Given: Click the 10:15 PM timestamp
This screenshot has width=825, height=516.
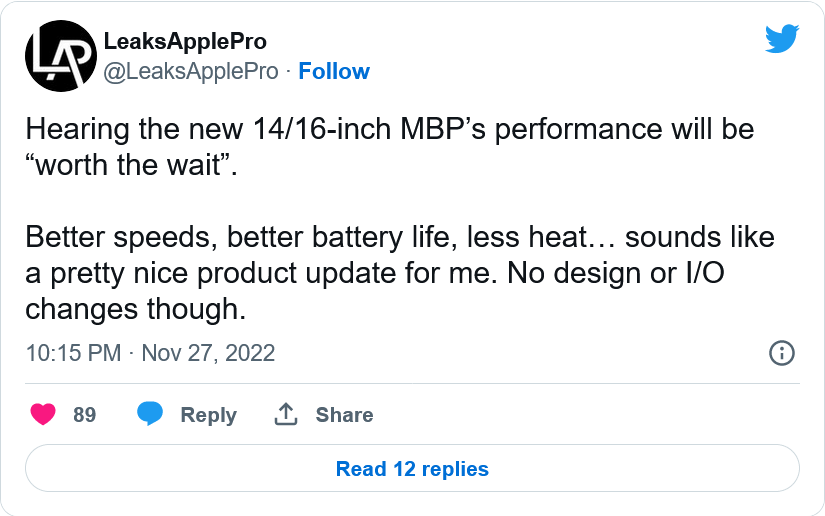Looking at the screenshot, I should [73, 353].
